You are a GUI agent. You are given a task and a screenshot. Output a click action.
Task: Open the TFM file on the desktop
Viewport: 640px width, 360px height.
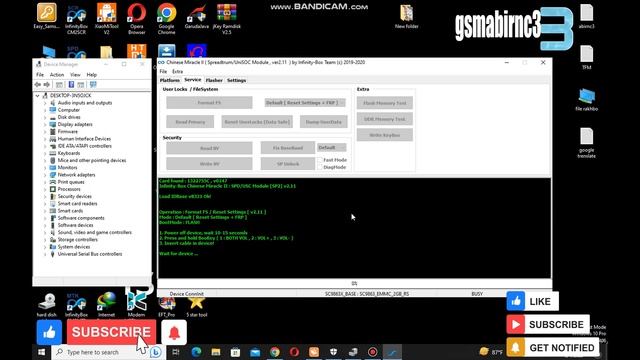(x=587, y=57)
